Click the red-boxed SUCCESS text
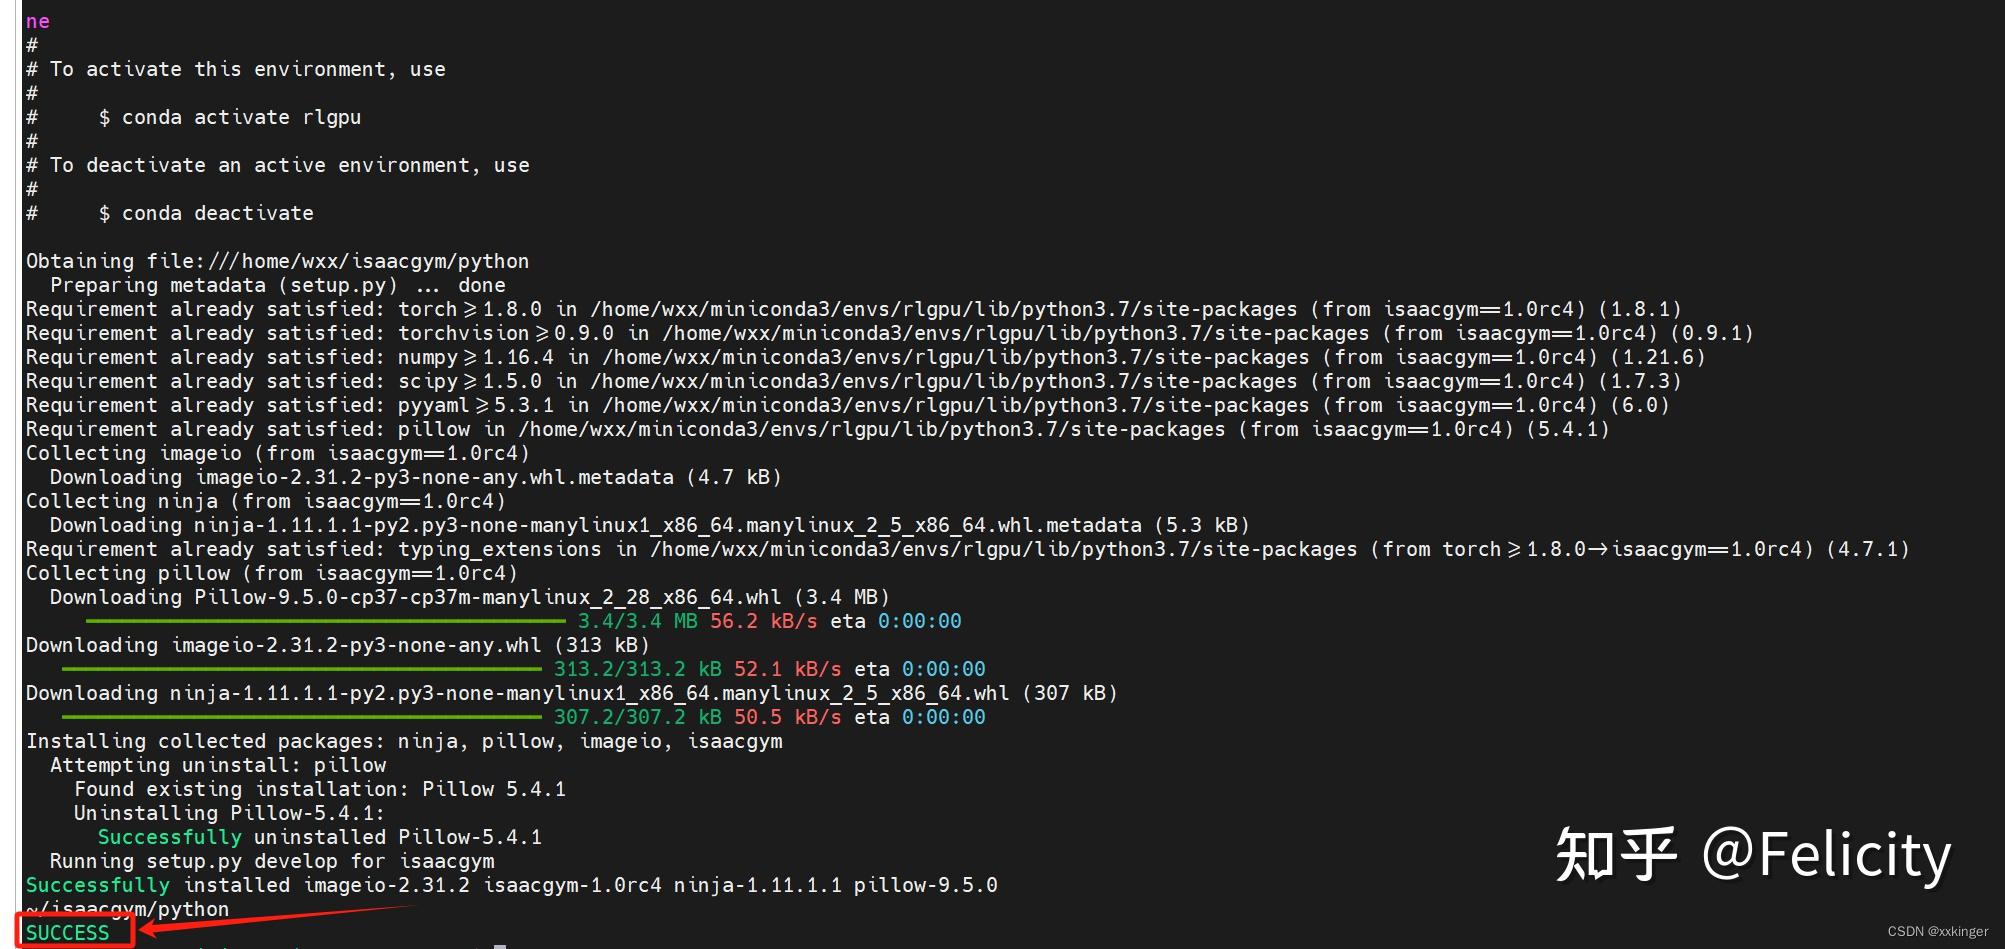The width and height of the screenshot is (2005, 949). tap(67, 932)
